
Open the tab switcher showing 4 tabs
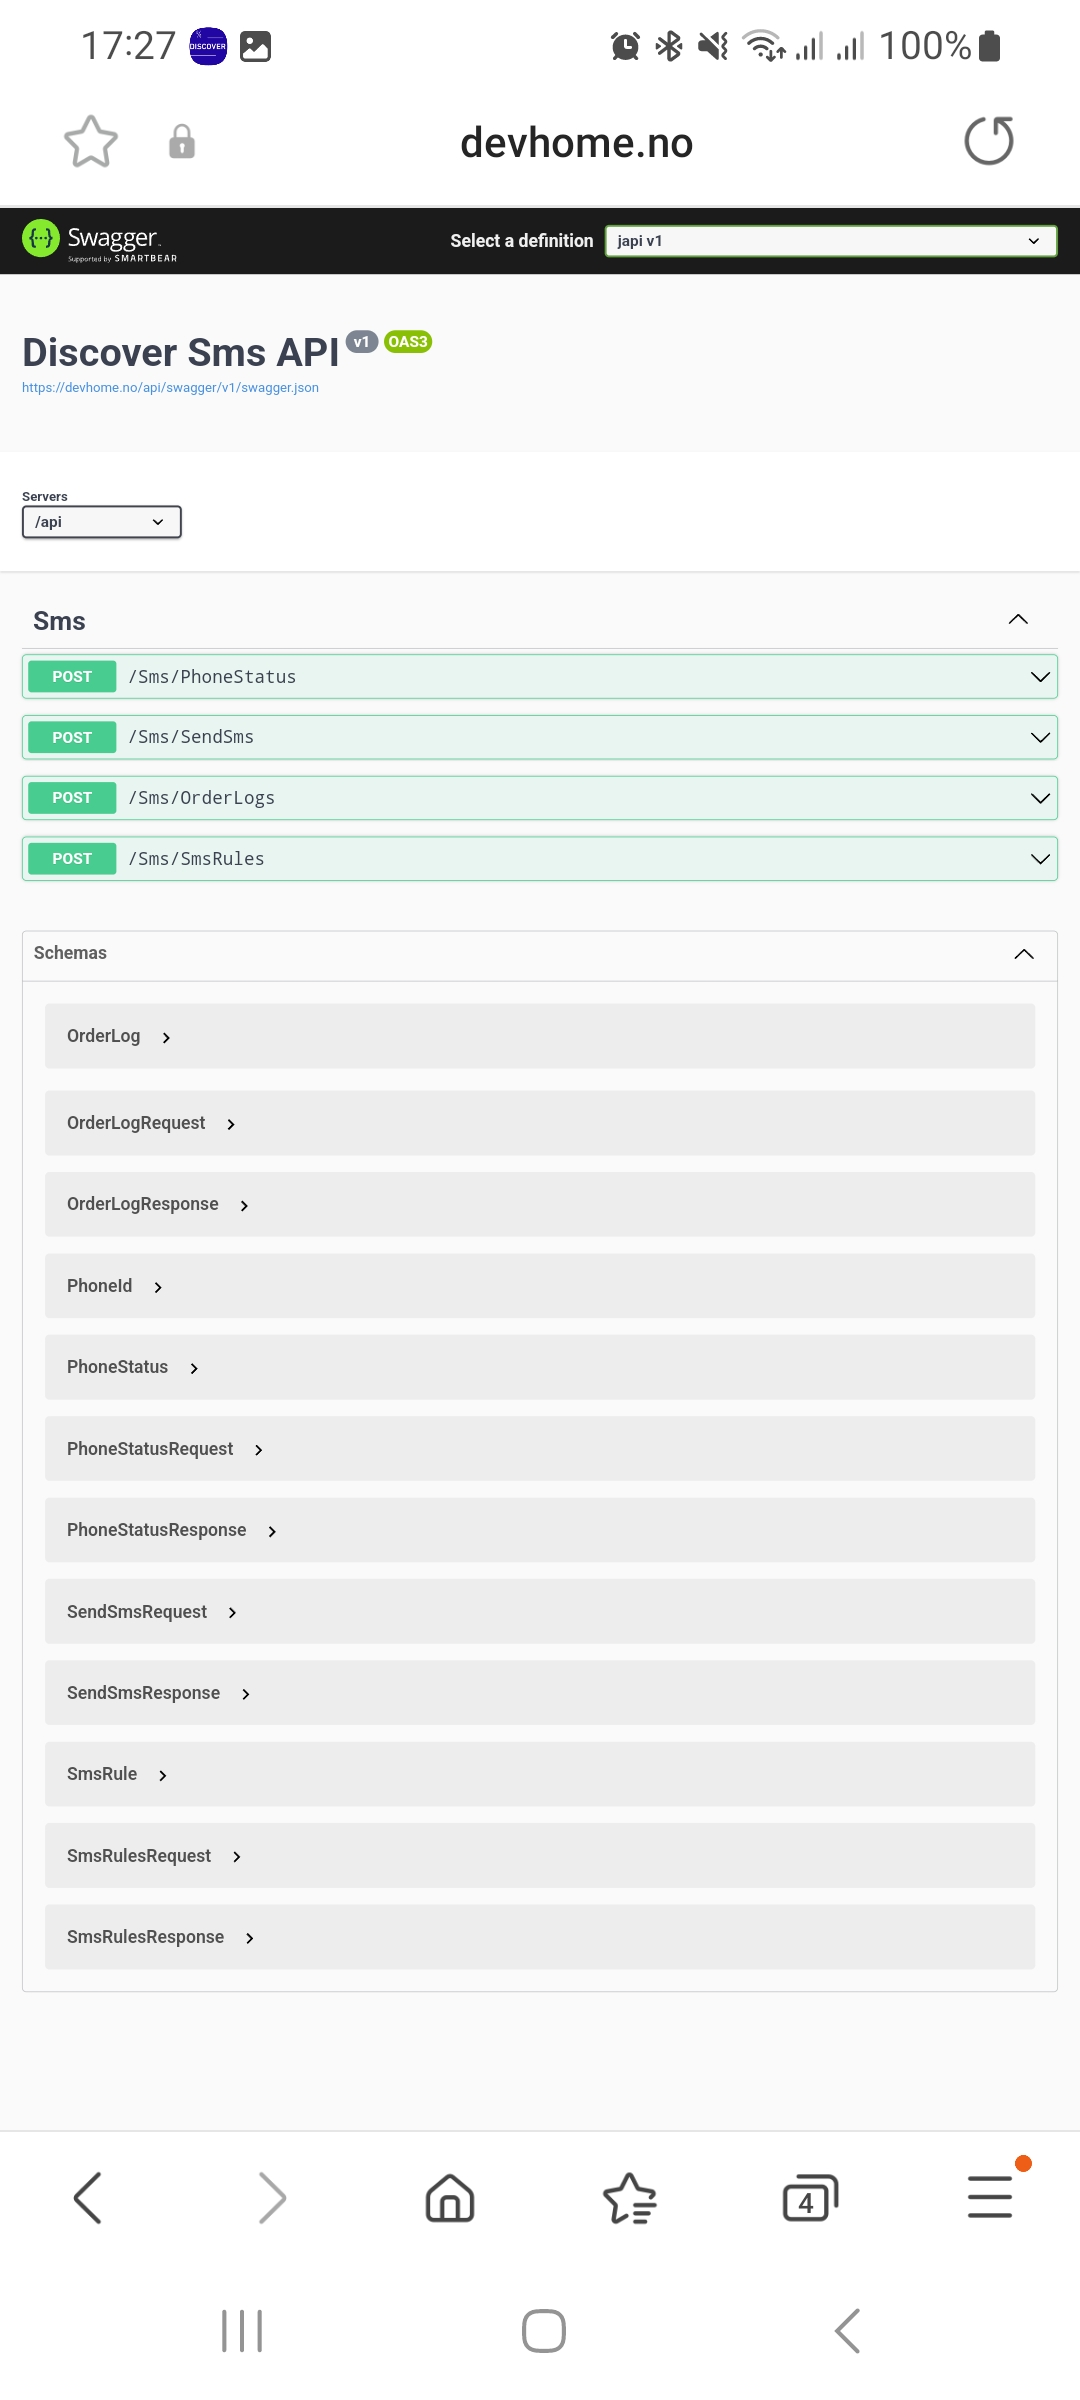point(810,2198)
